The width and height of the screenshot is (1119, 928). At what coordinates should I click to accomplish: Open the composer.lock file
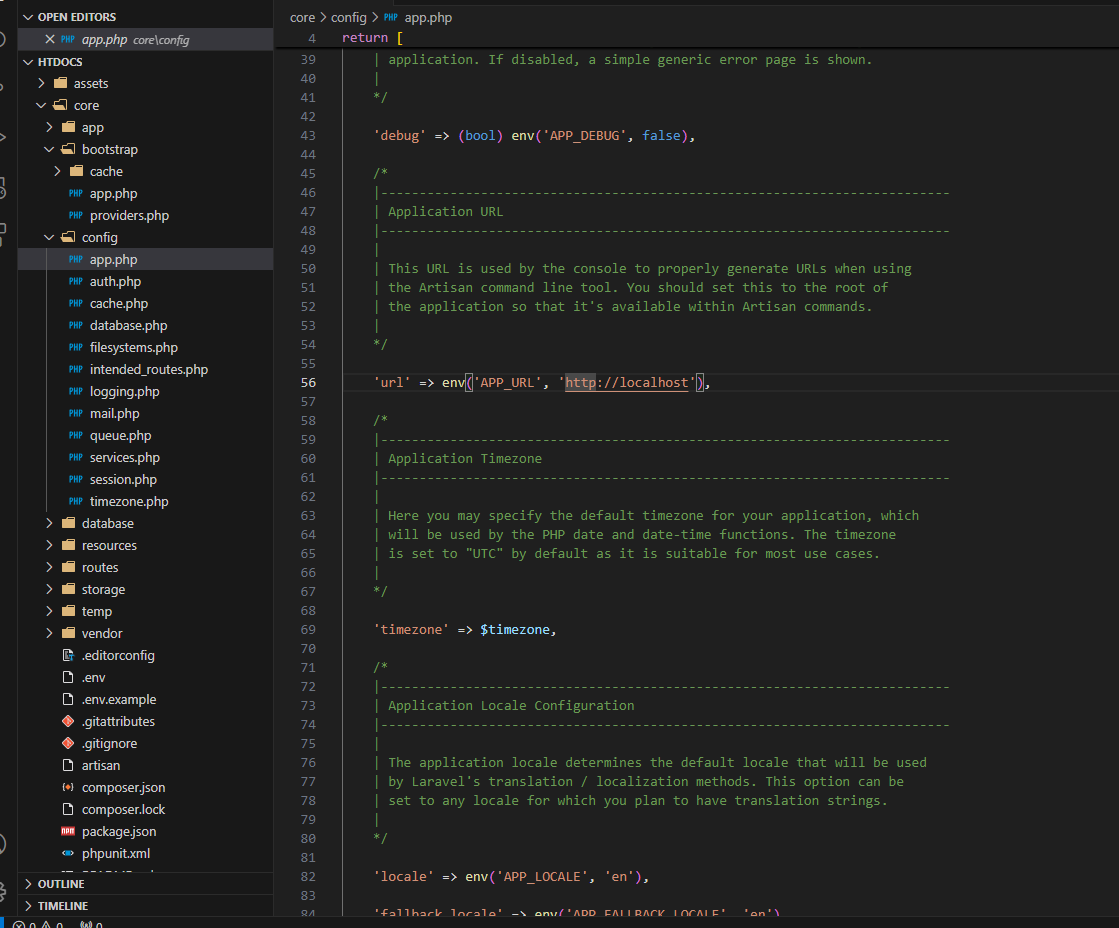point(123,810)
